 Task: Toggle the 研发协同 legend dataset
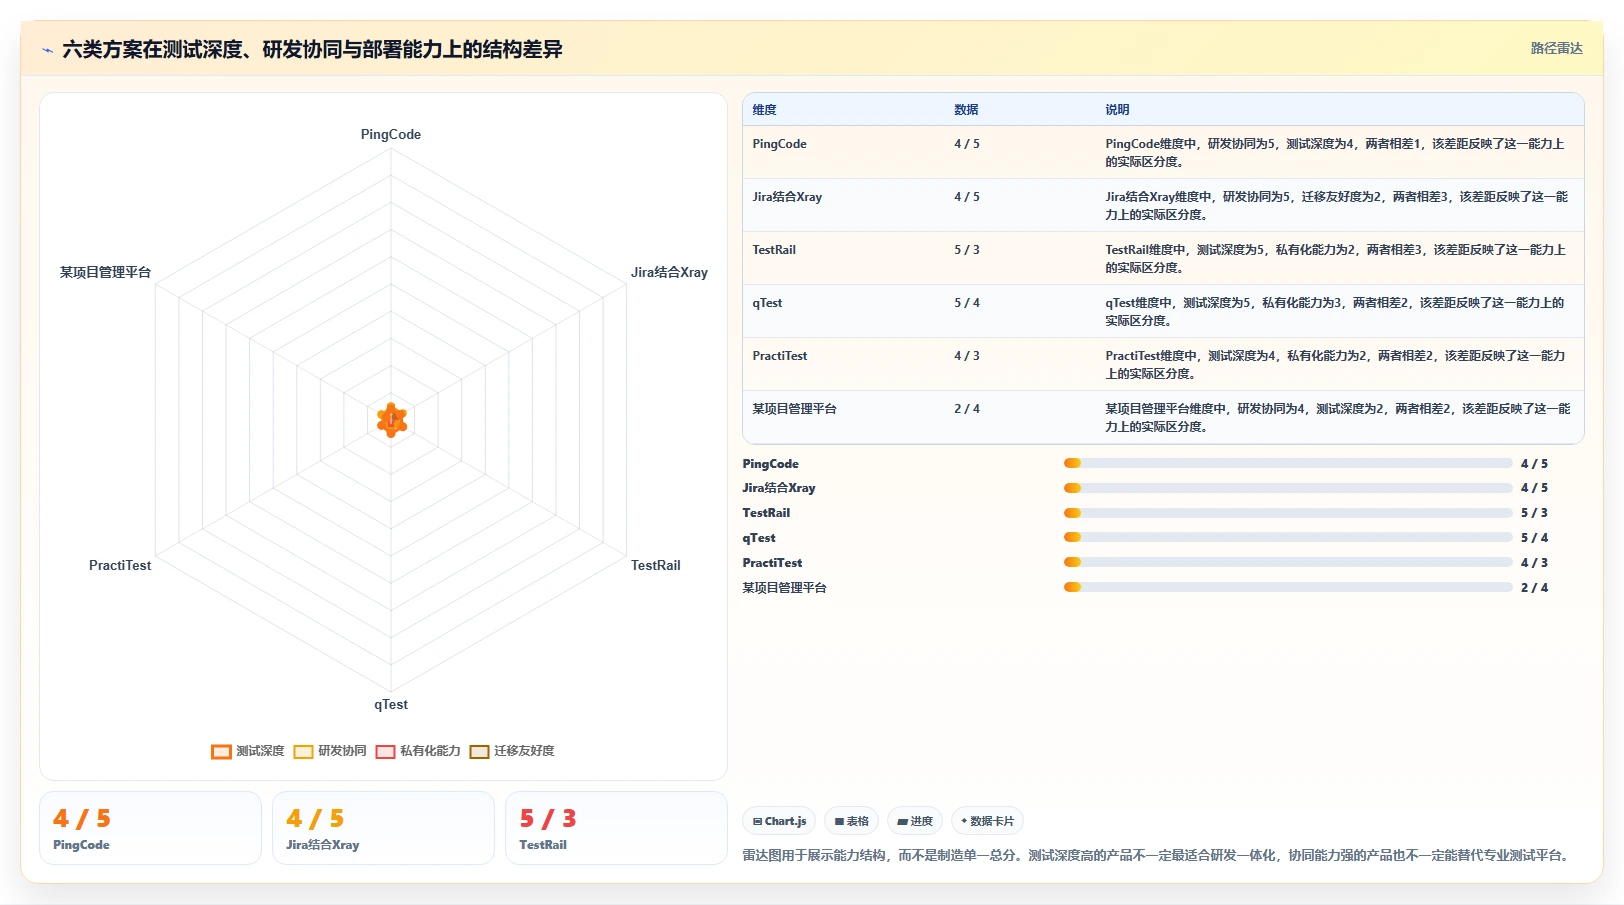point(330,751)
